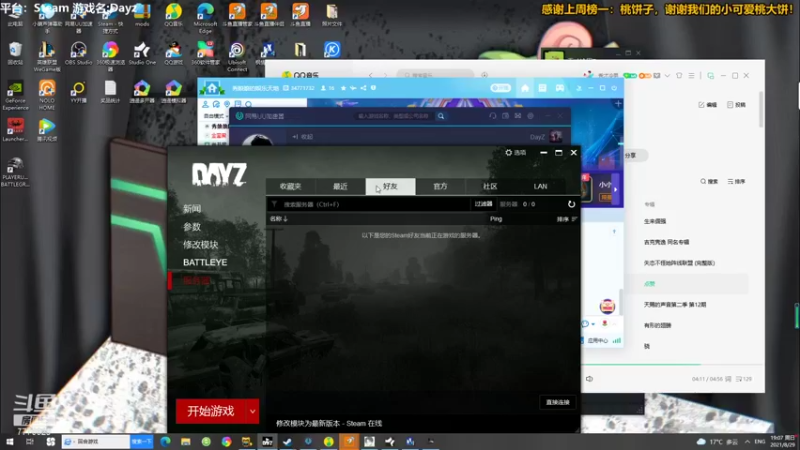Click the volume icon in QQ Music

coord(589,379)
